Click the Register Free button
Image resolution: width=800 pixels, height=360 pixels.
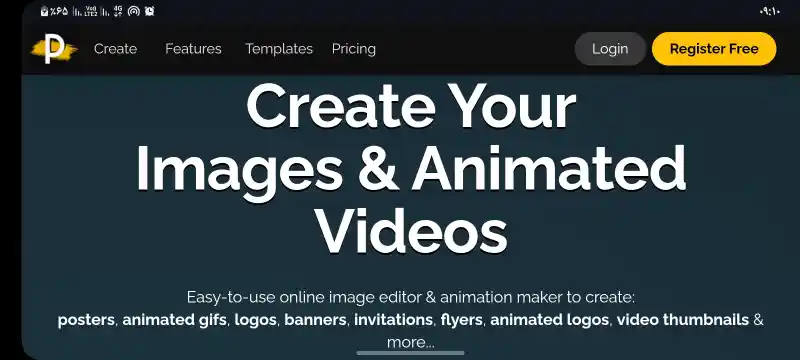coord(714,49)
